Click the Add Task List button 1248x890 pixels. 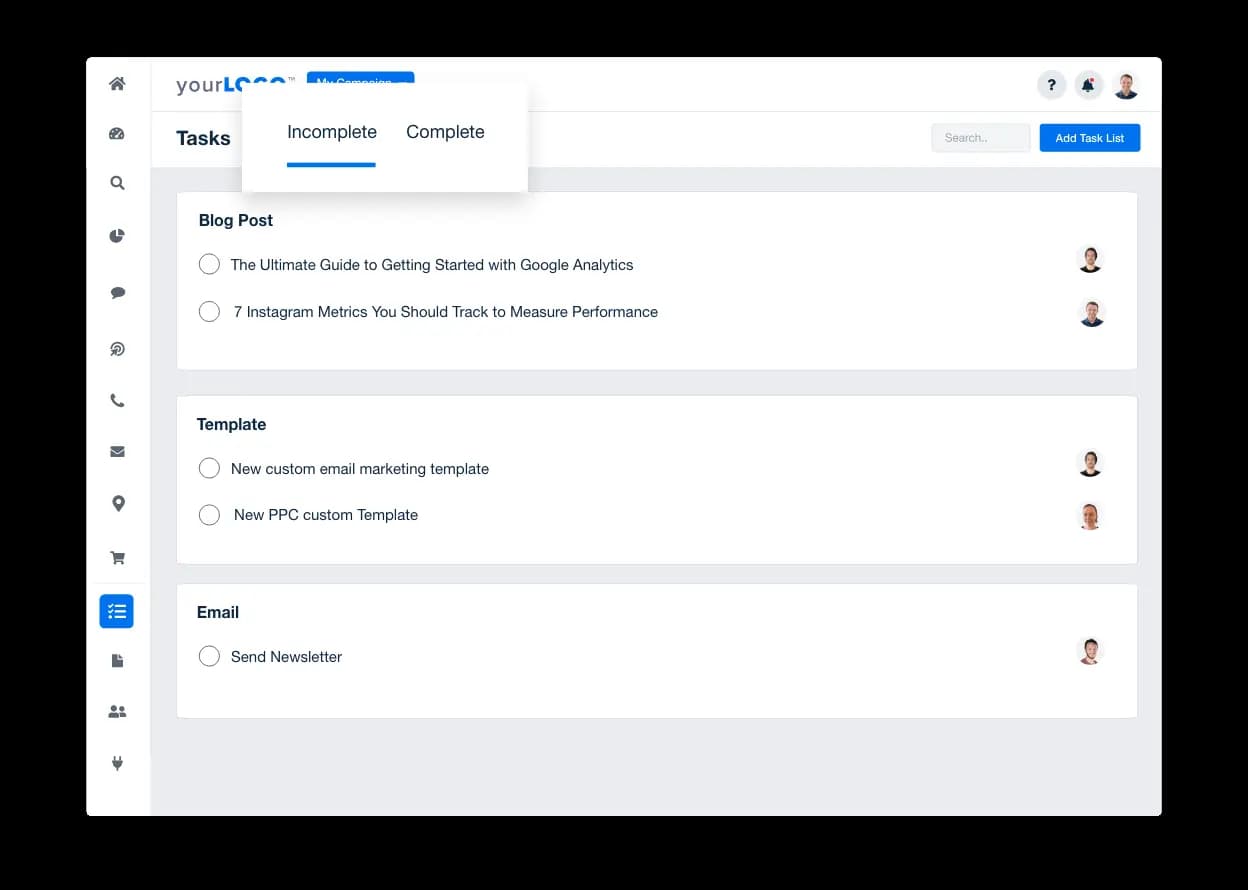(1089, 138)
